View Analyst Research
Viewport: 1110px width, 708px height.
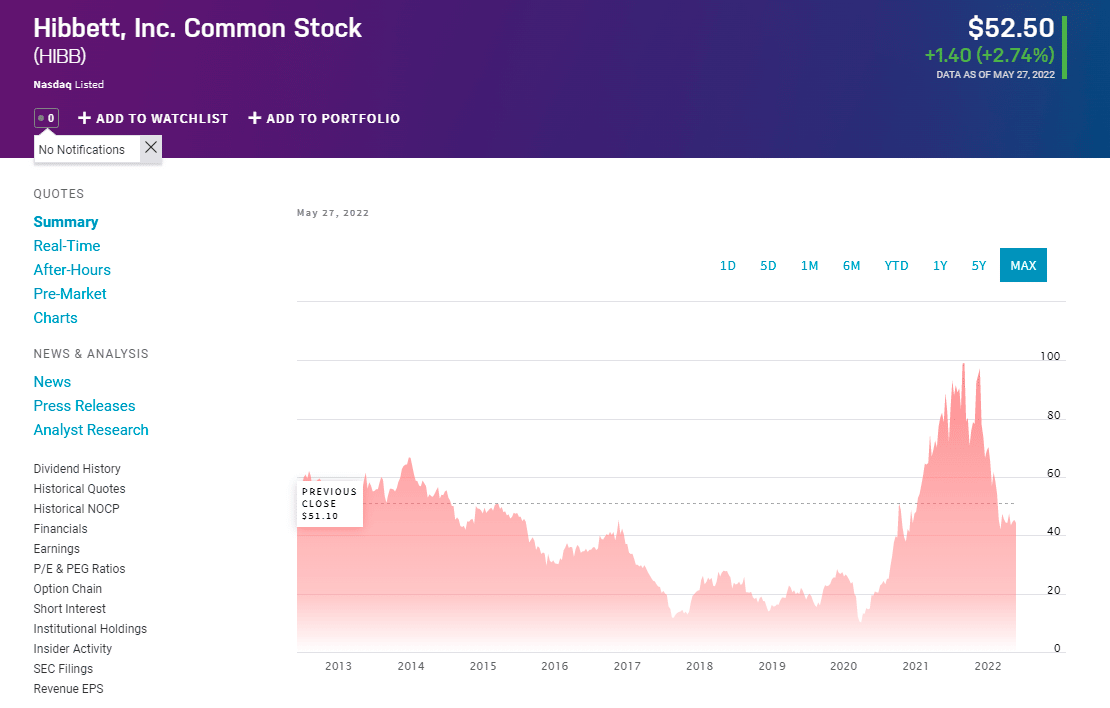[x=91, y=430]
